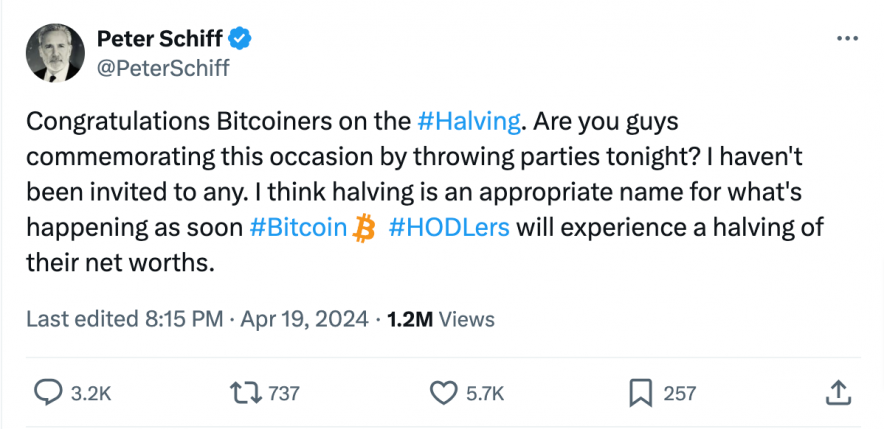The height and width of the screenshot is (429, 884).
Task: Repost the tweet using the retweet icon
Action: click(245, 392)
